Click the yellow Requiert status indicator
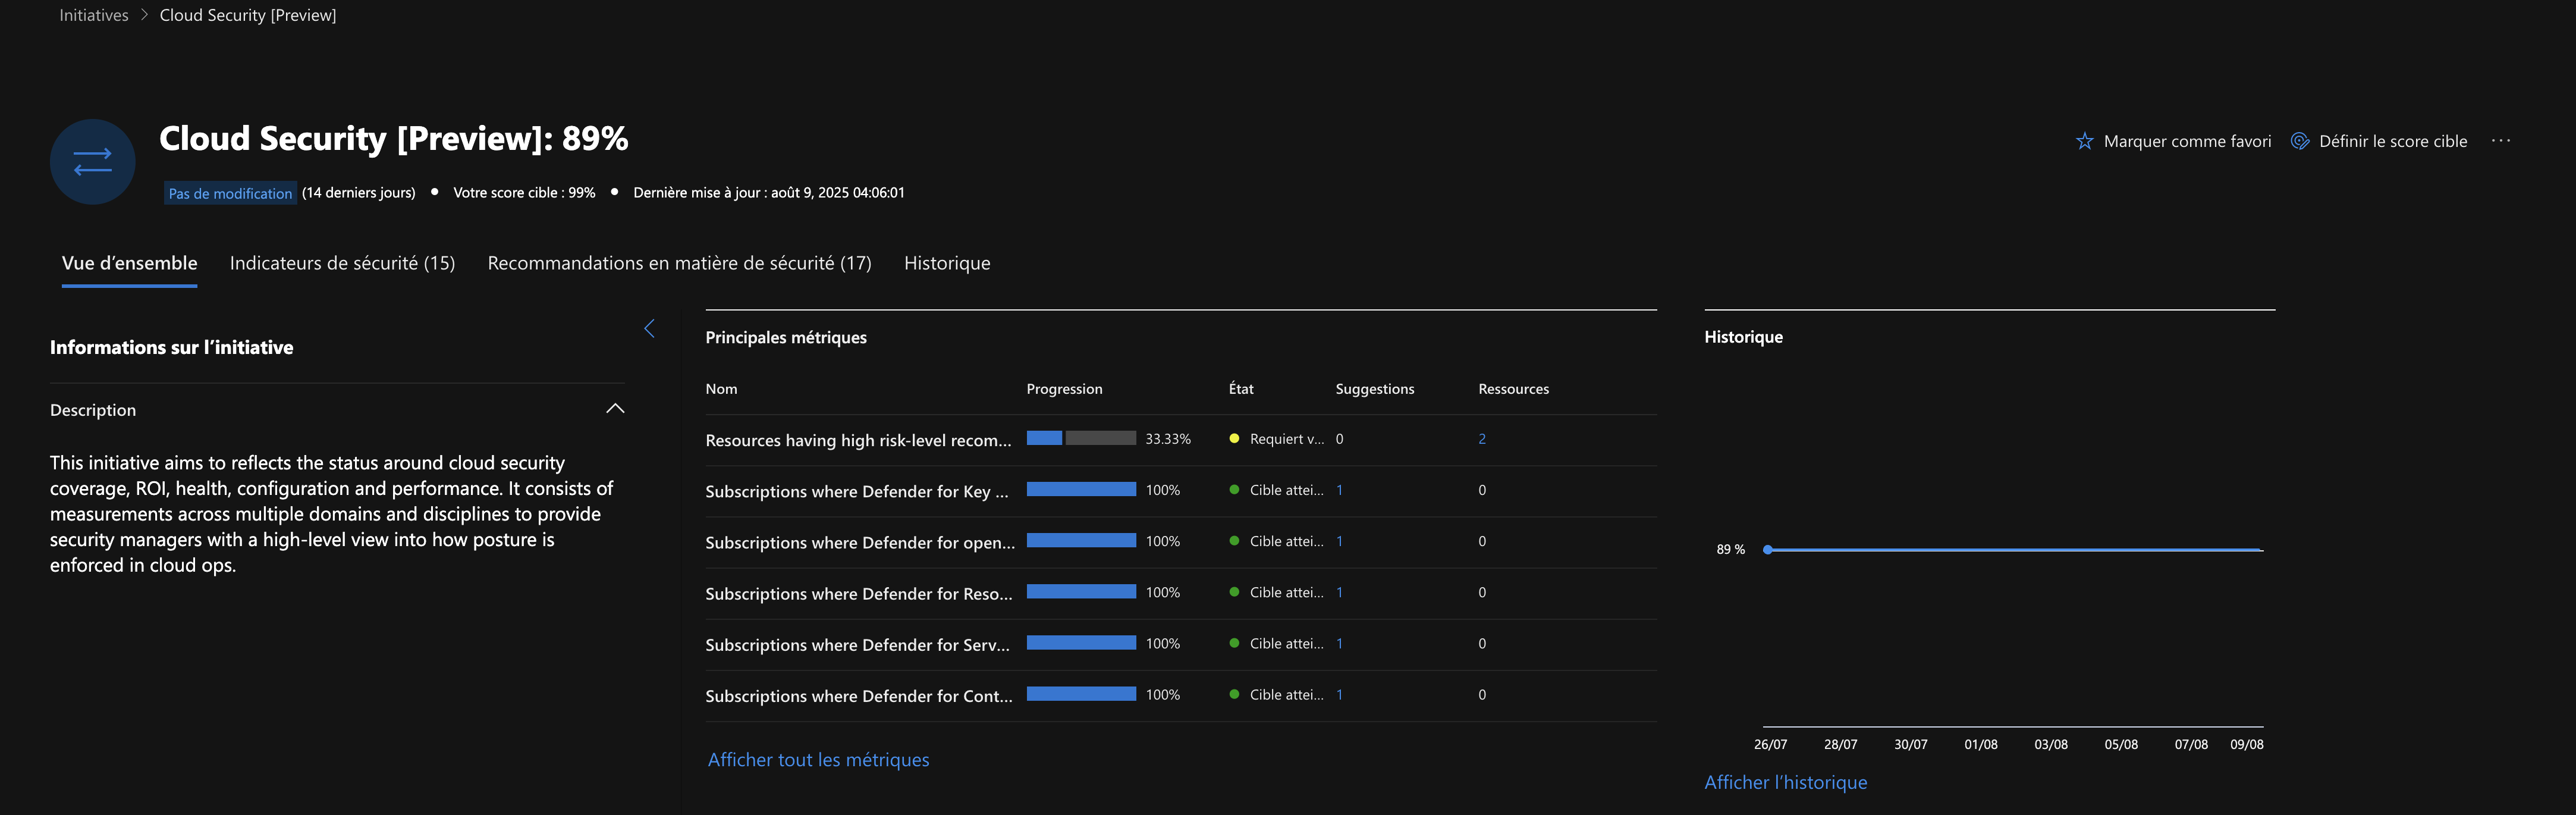The width and height of the screenshot is (2576, 815). tap(1234, 438)
